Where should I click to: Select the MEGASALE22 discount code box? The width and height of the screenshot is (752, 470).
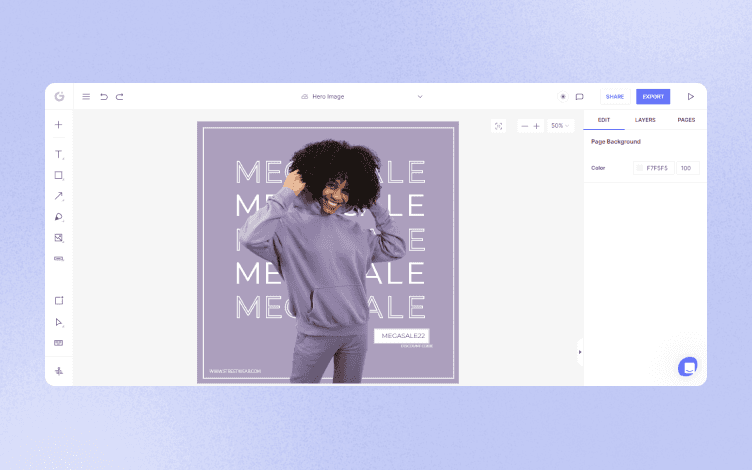click(402, 336)
